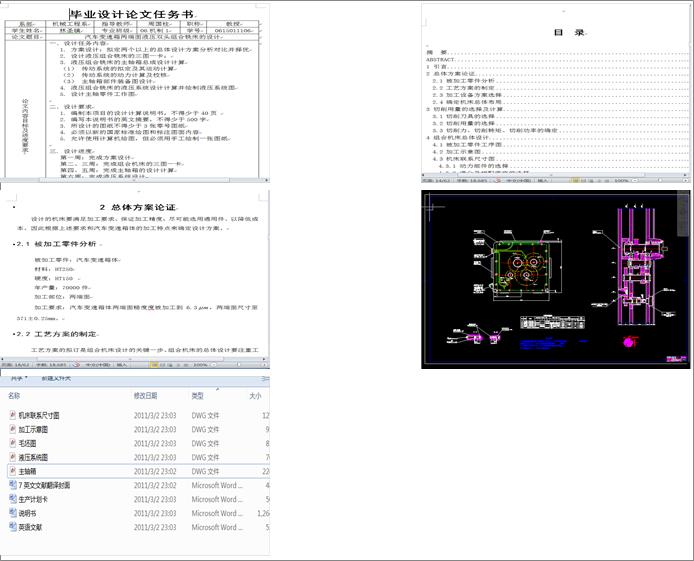Click the 新建文件夹 button
Screen dimensions: 694x561
[x=56, y=379]
